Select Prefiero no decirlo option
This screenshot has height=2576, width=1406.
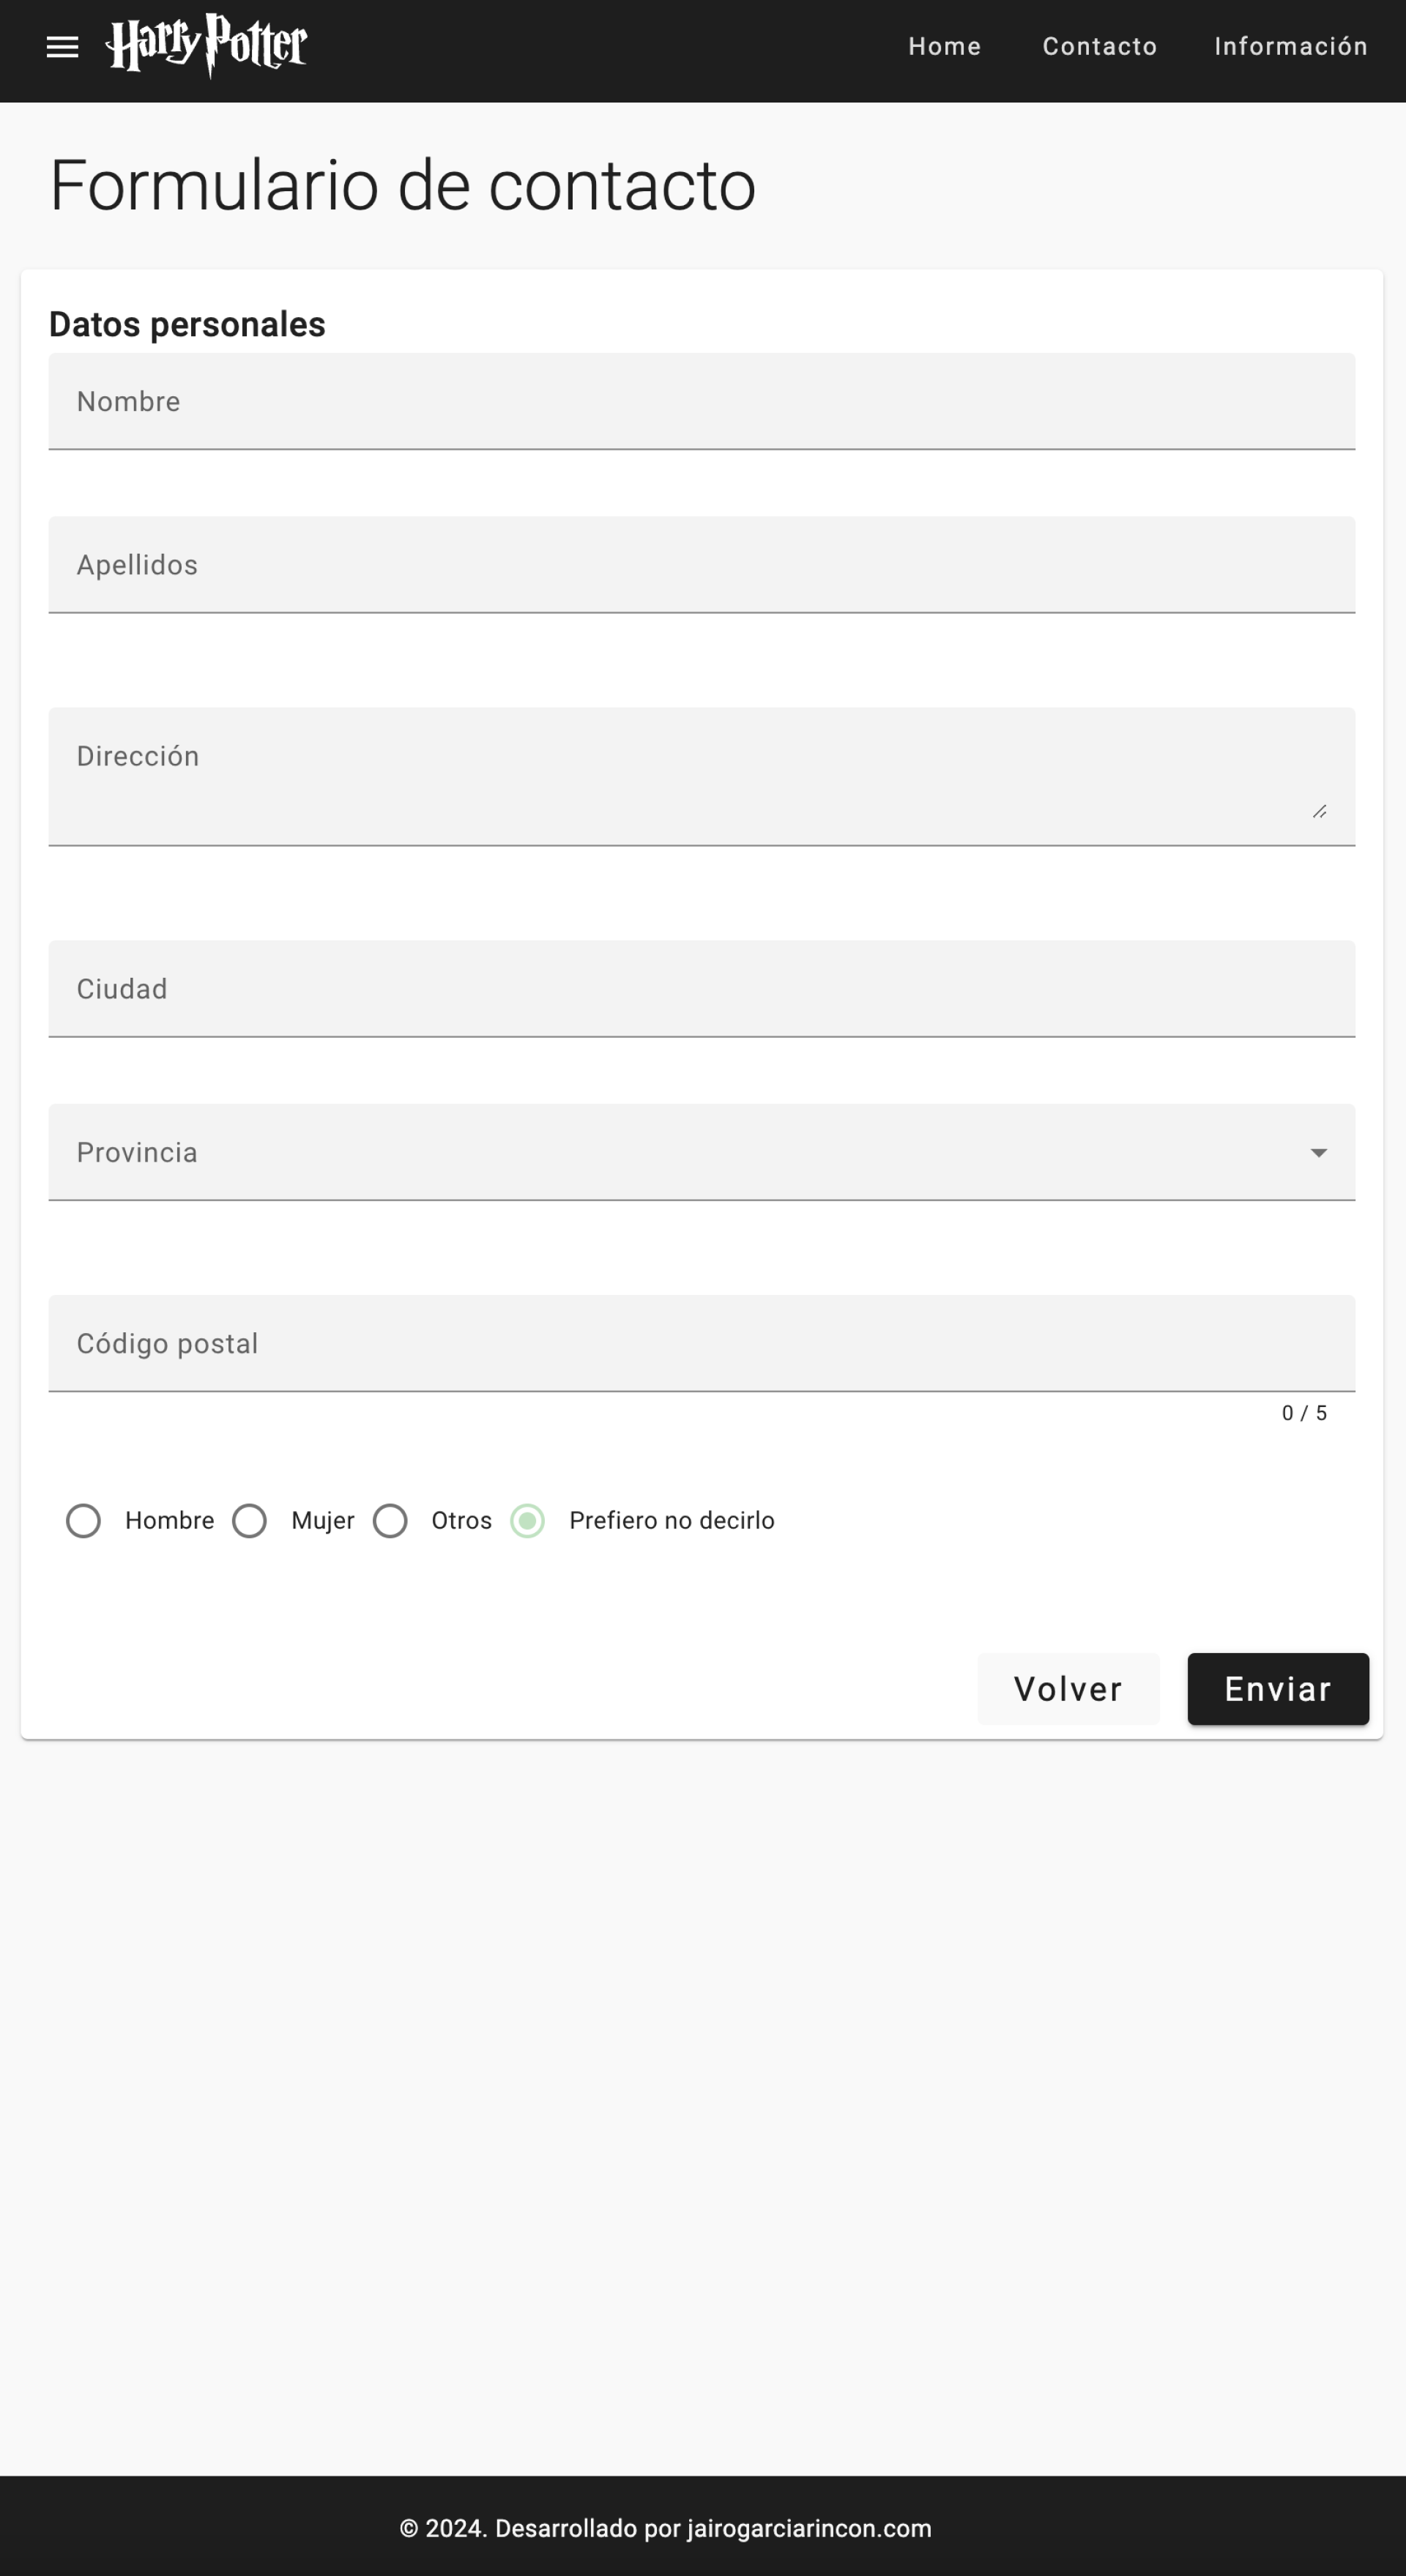click(x=527, y=1521)
